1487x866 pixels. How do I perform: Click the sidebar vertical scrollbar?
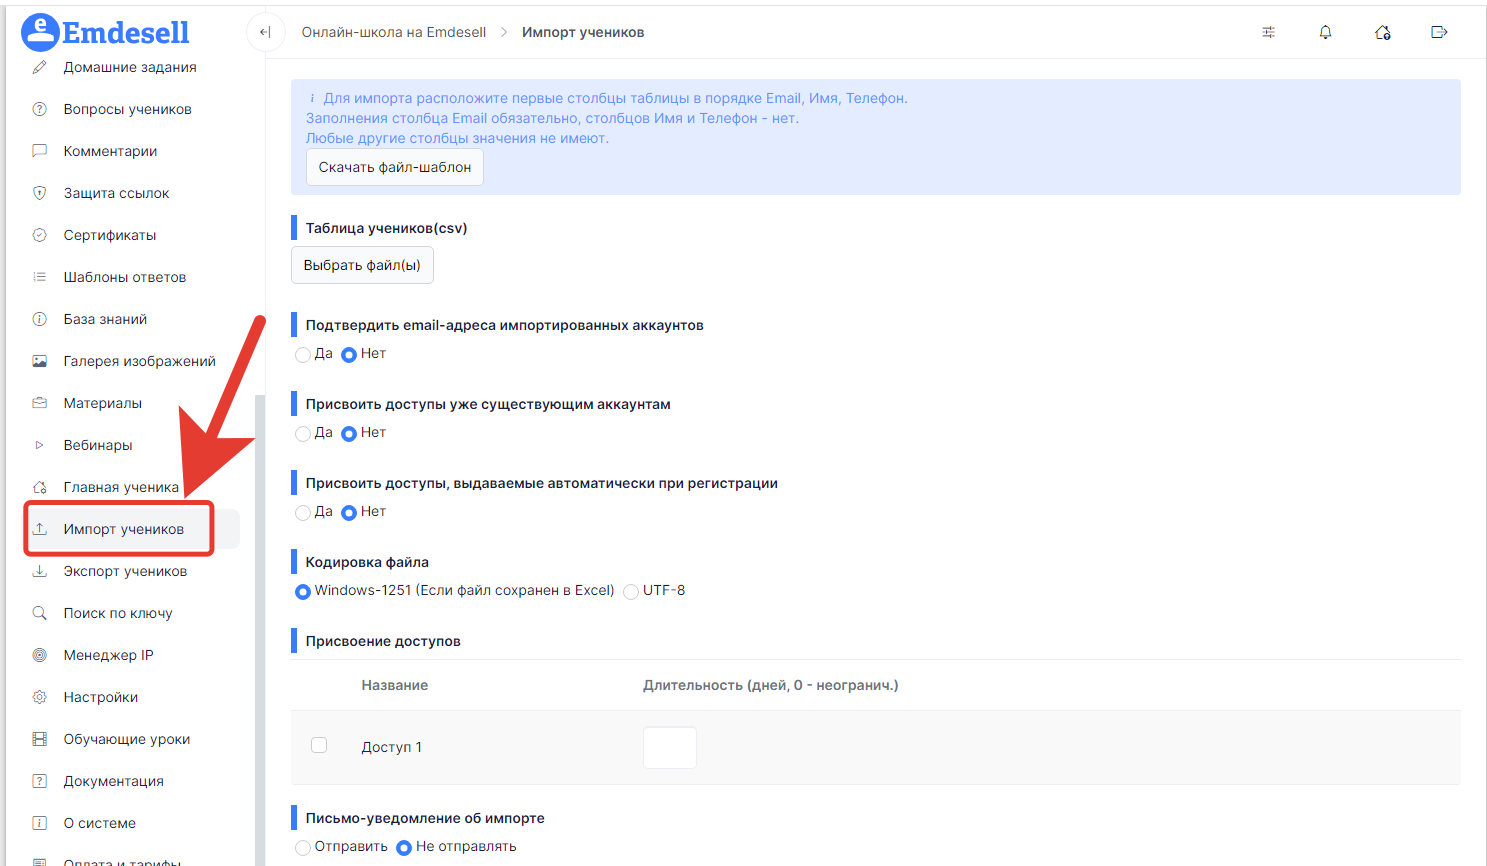(260, 630)
